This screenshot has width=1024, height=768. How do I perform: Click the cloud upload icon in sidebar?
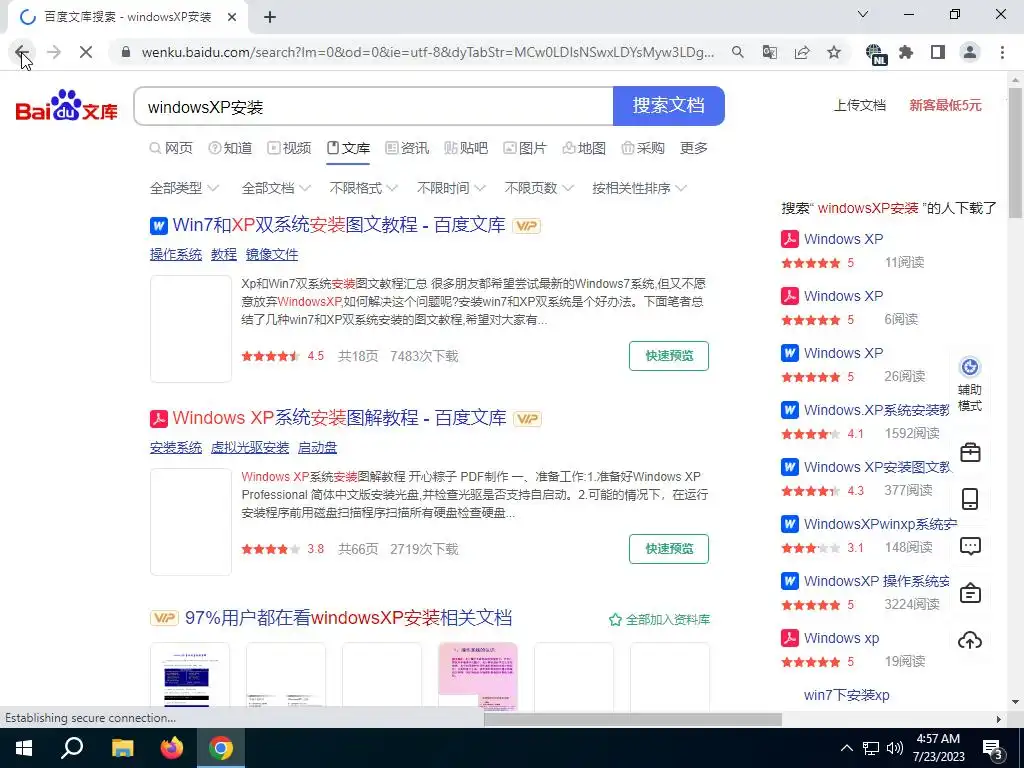click(970, 640)
